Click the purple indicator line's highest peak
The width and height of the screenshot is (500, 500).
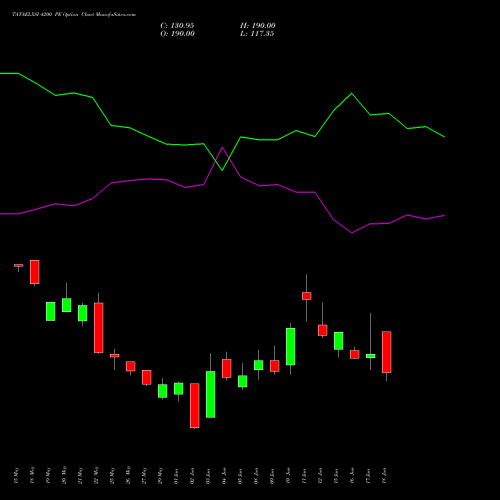(222, 147)
